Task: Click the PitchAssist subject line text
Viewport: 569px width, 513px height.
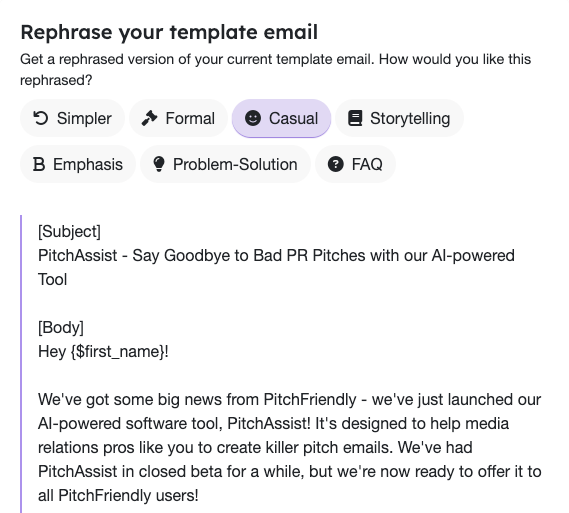Action: pos(277,267)
